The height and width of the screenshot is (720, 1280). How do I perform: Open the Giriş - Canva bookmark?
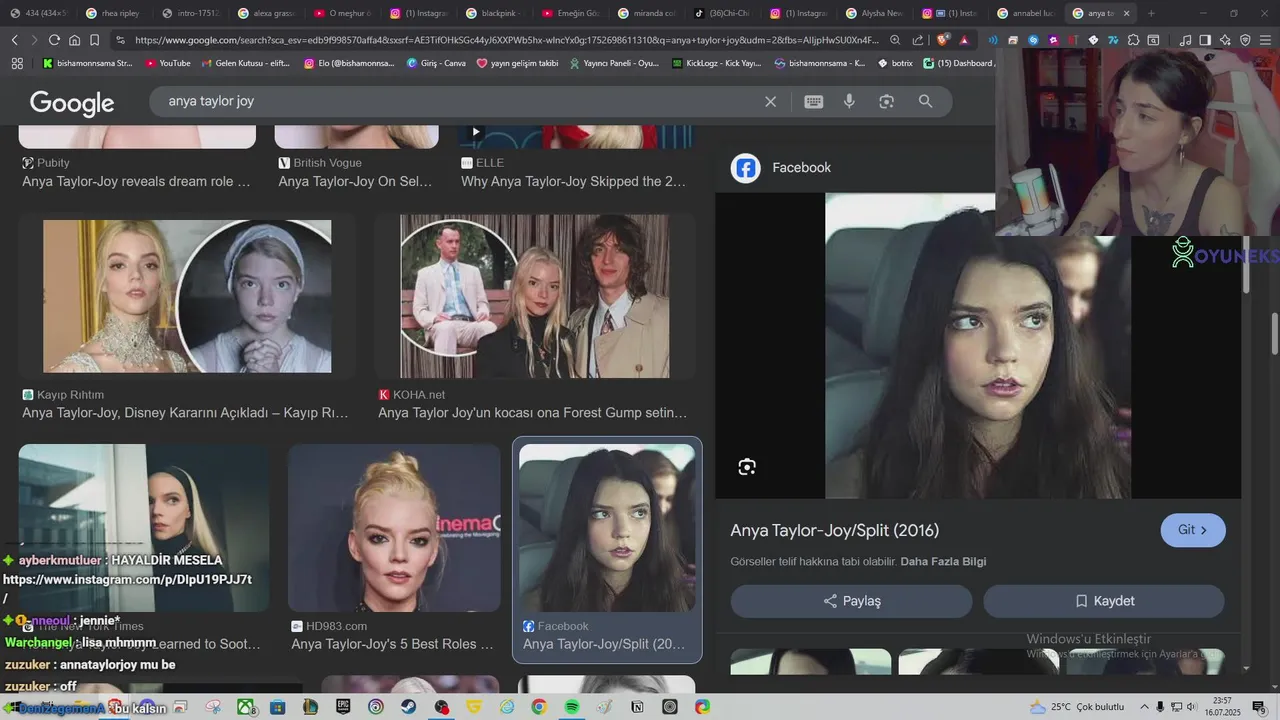[x=437, y=63]
